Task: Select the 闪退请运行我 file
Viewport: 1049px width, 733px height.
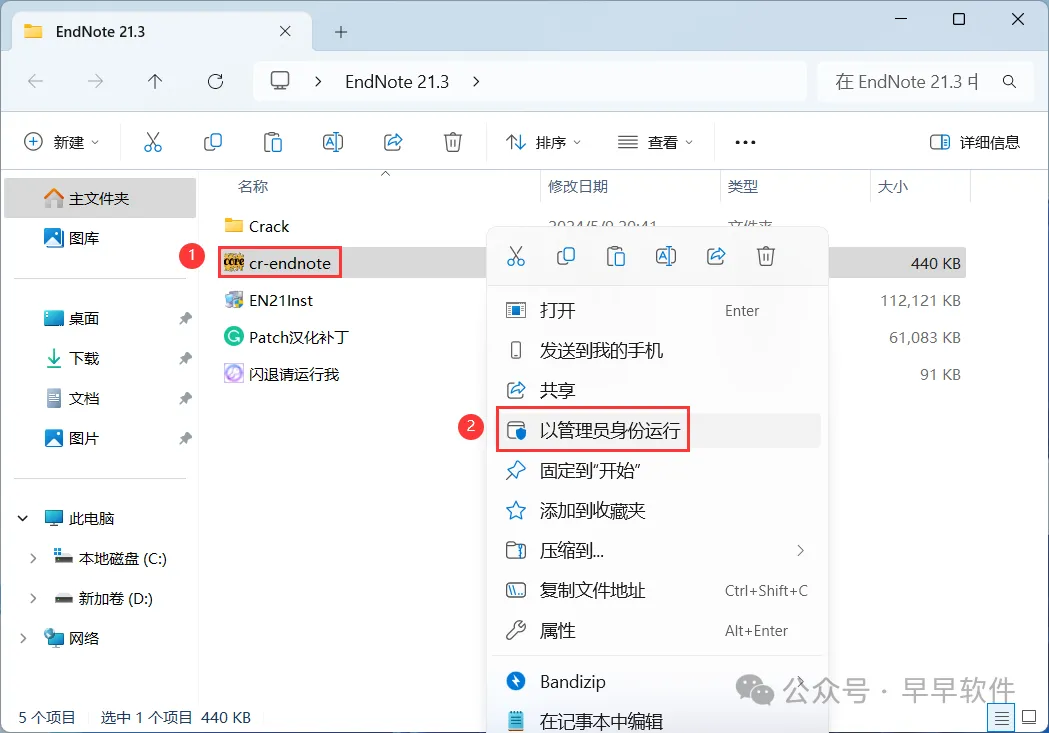Action: pyautogui.click(x=281, y=374)
